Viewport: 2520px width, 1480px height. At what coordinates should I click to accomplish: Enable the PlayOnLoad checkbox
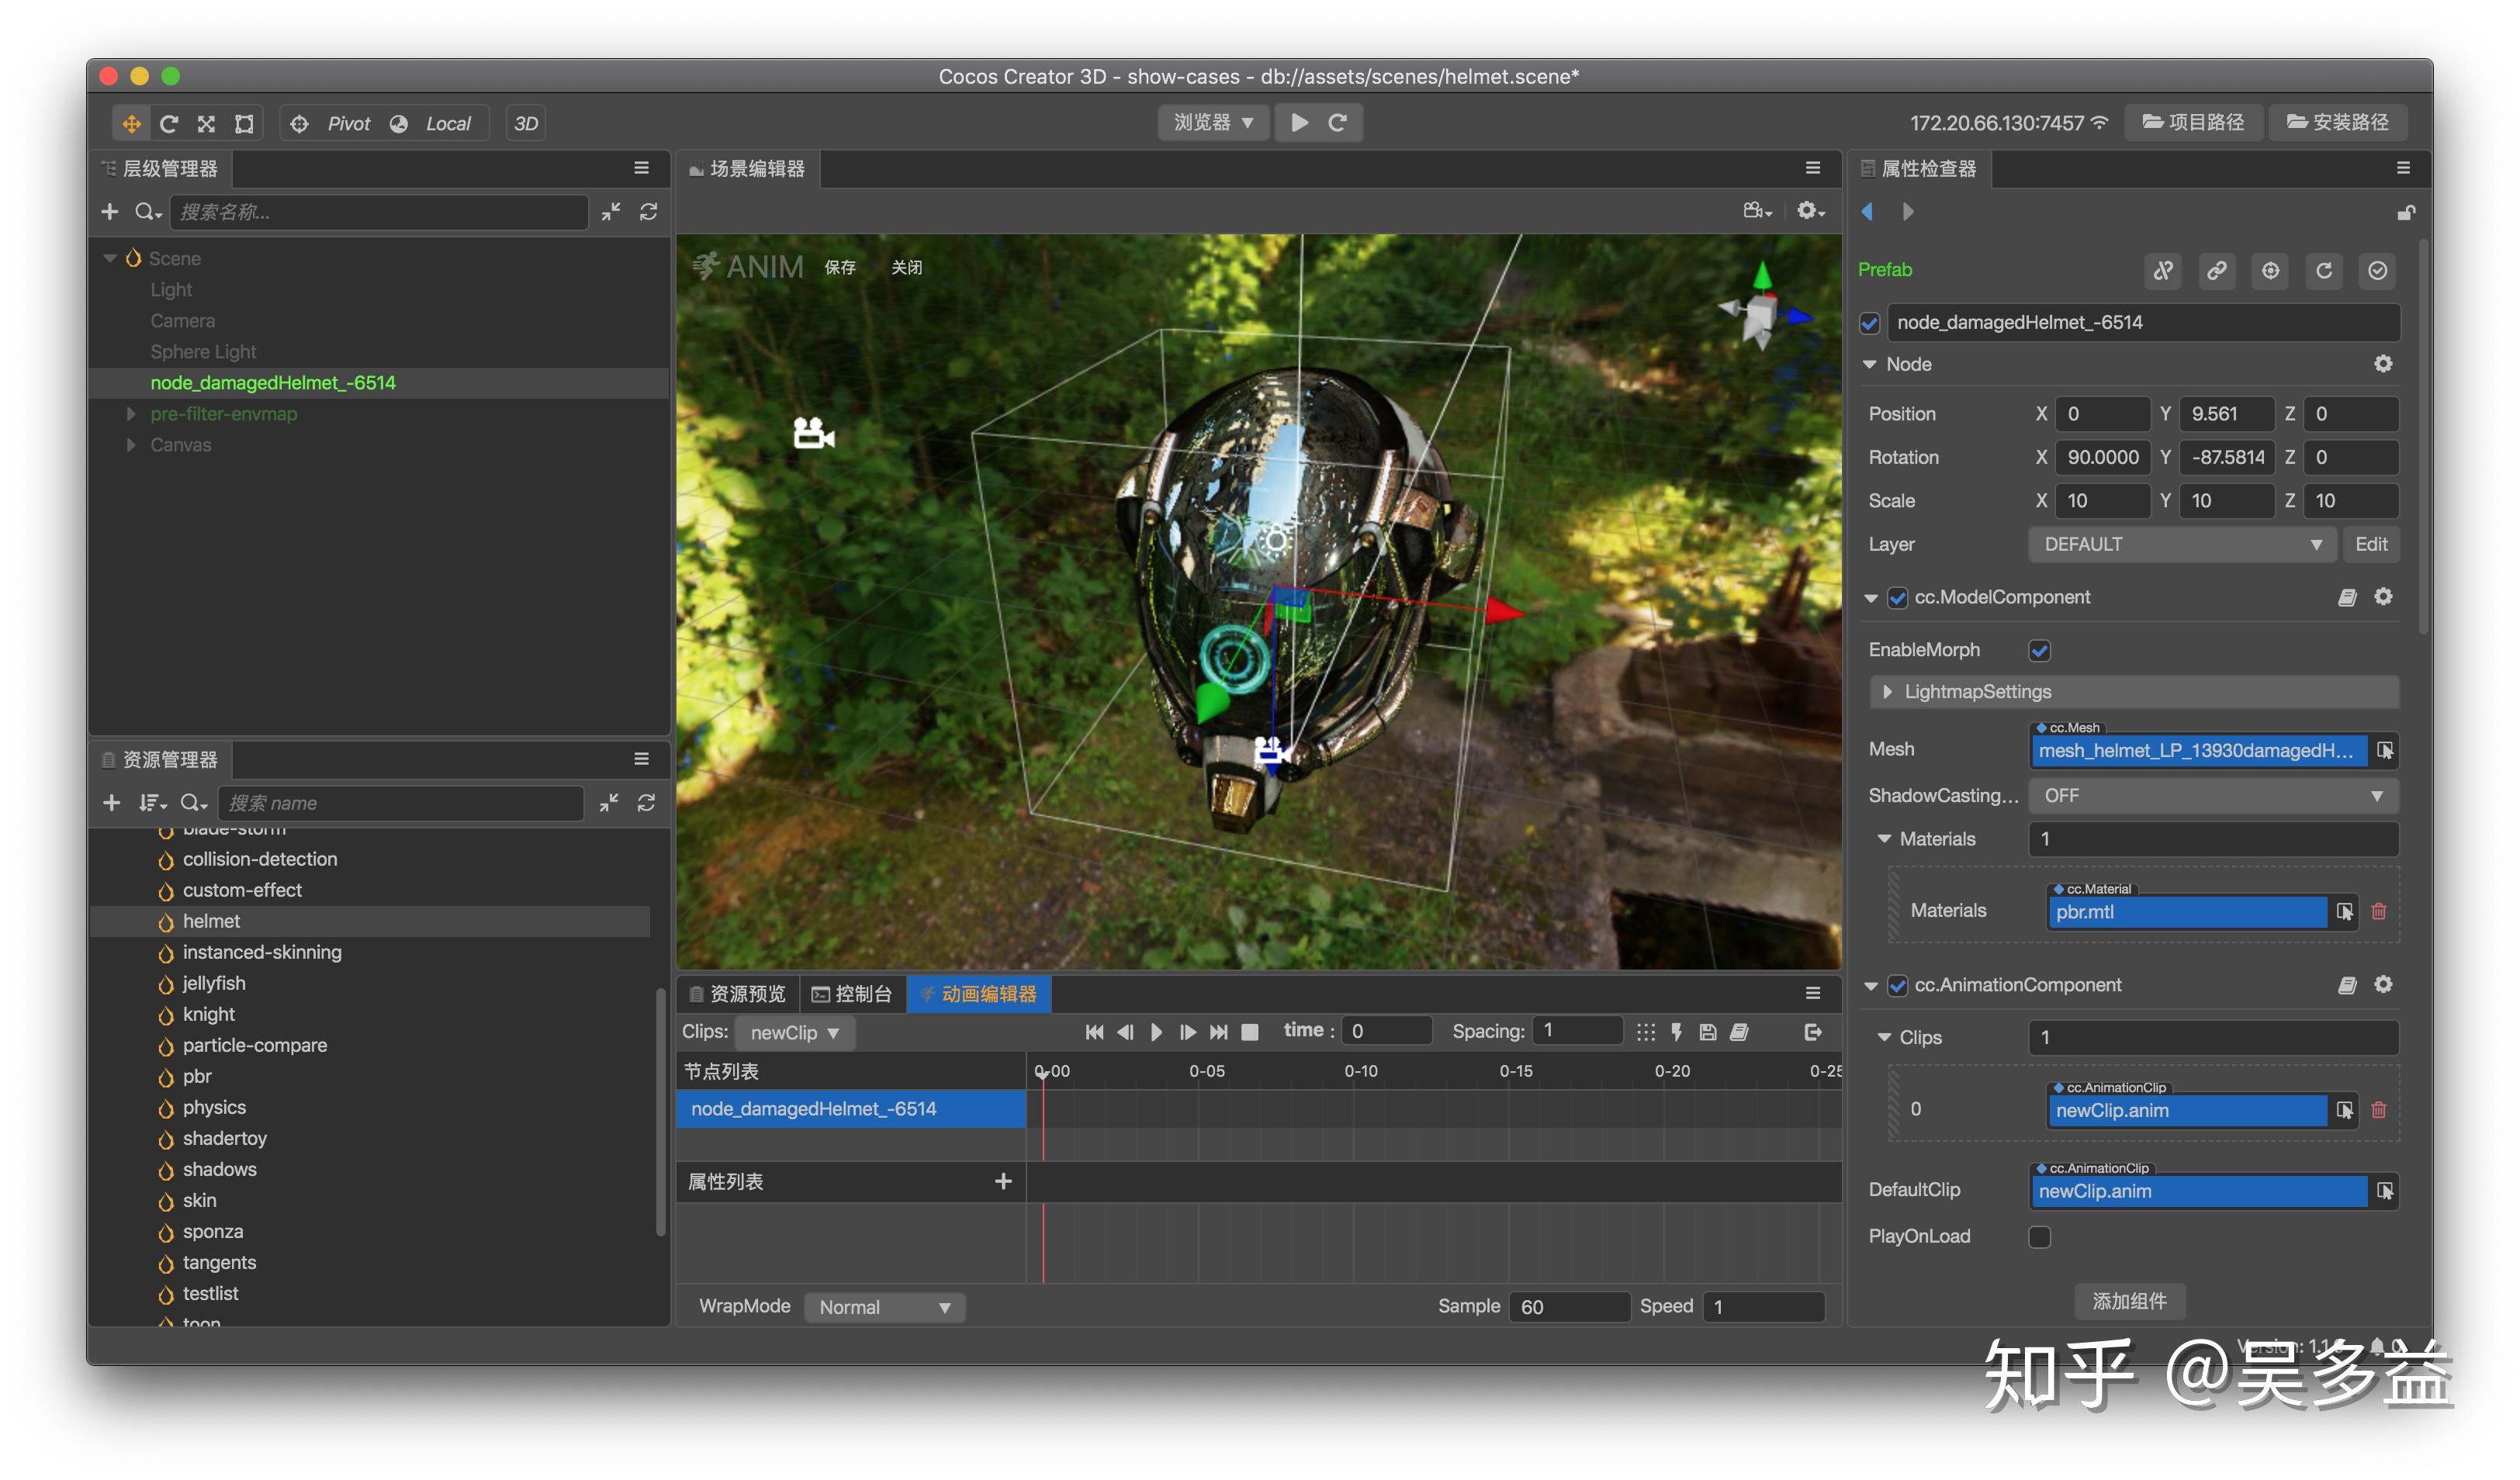point(2039,1237)
